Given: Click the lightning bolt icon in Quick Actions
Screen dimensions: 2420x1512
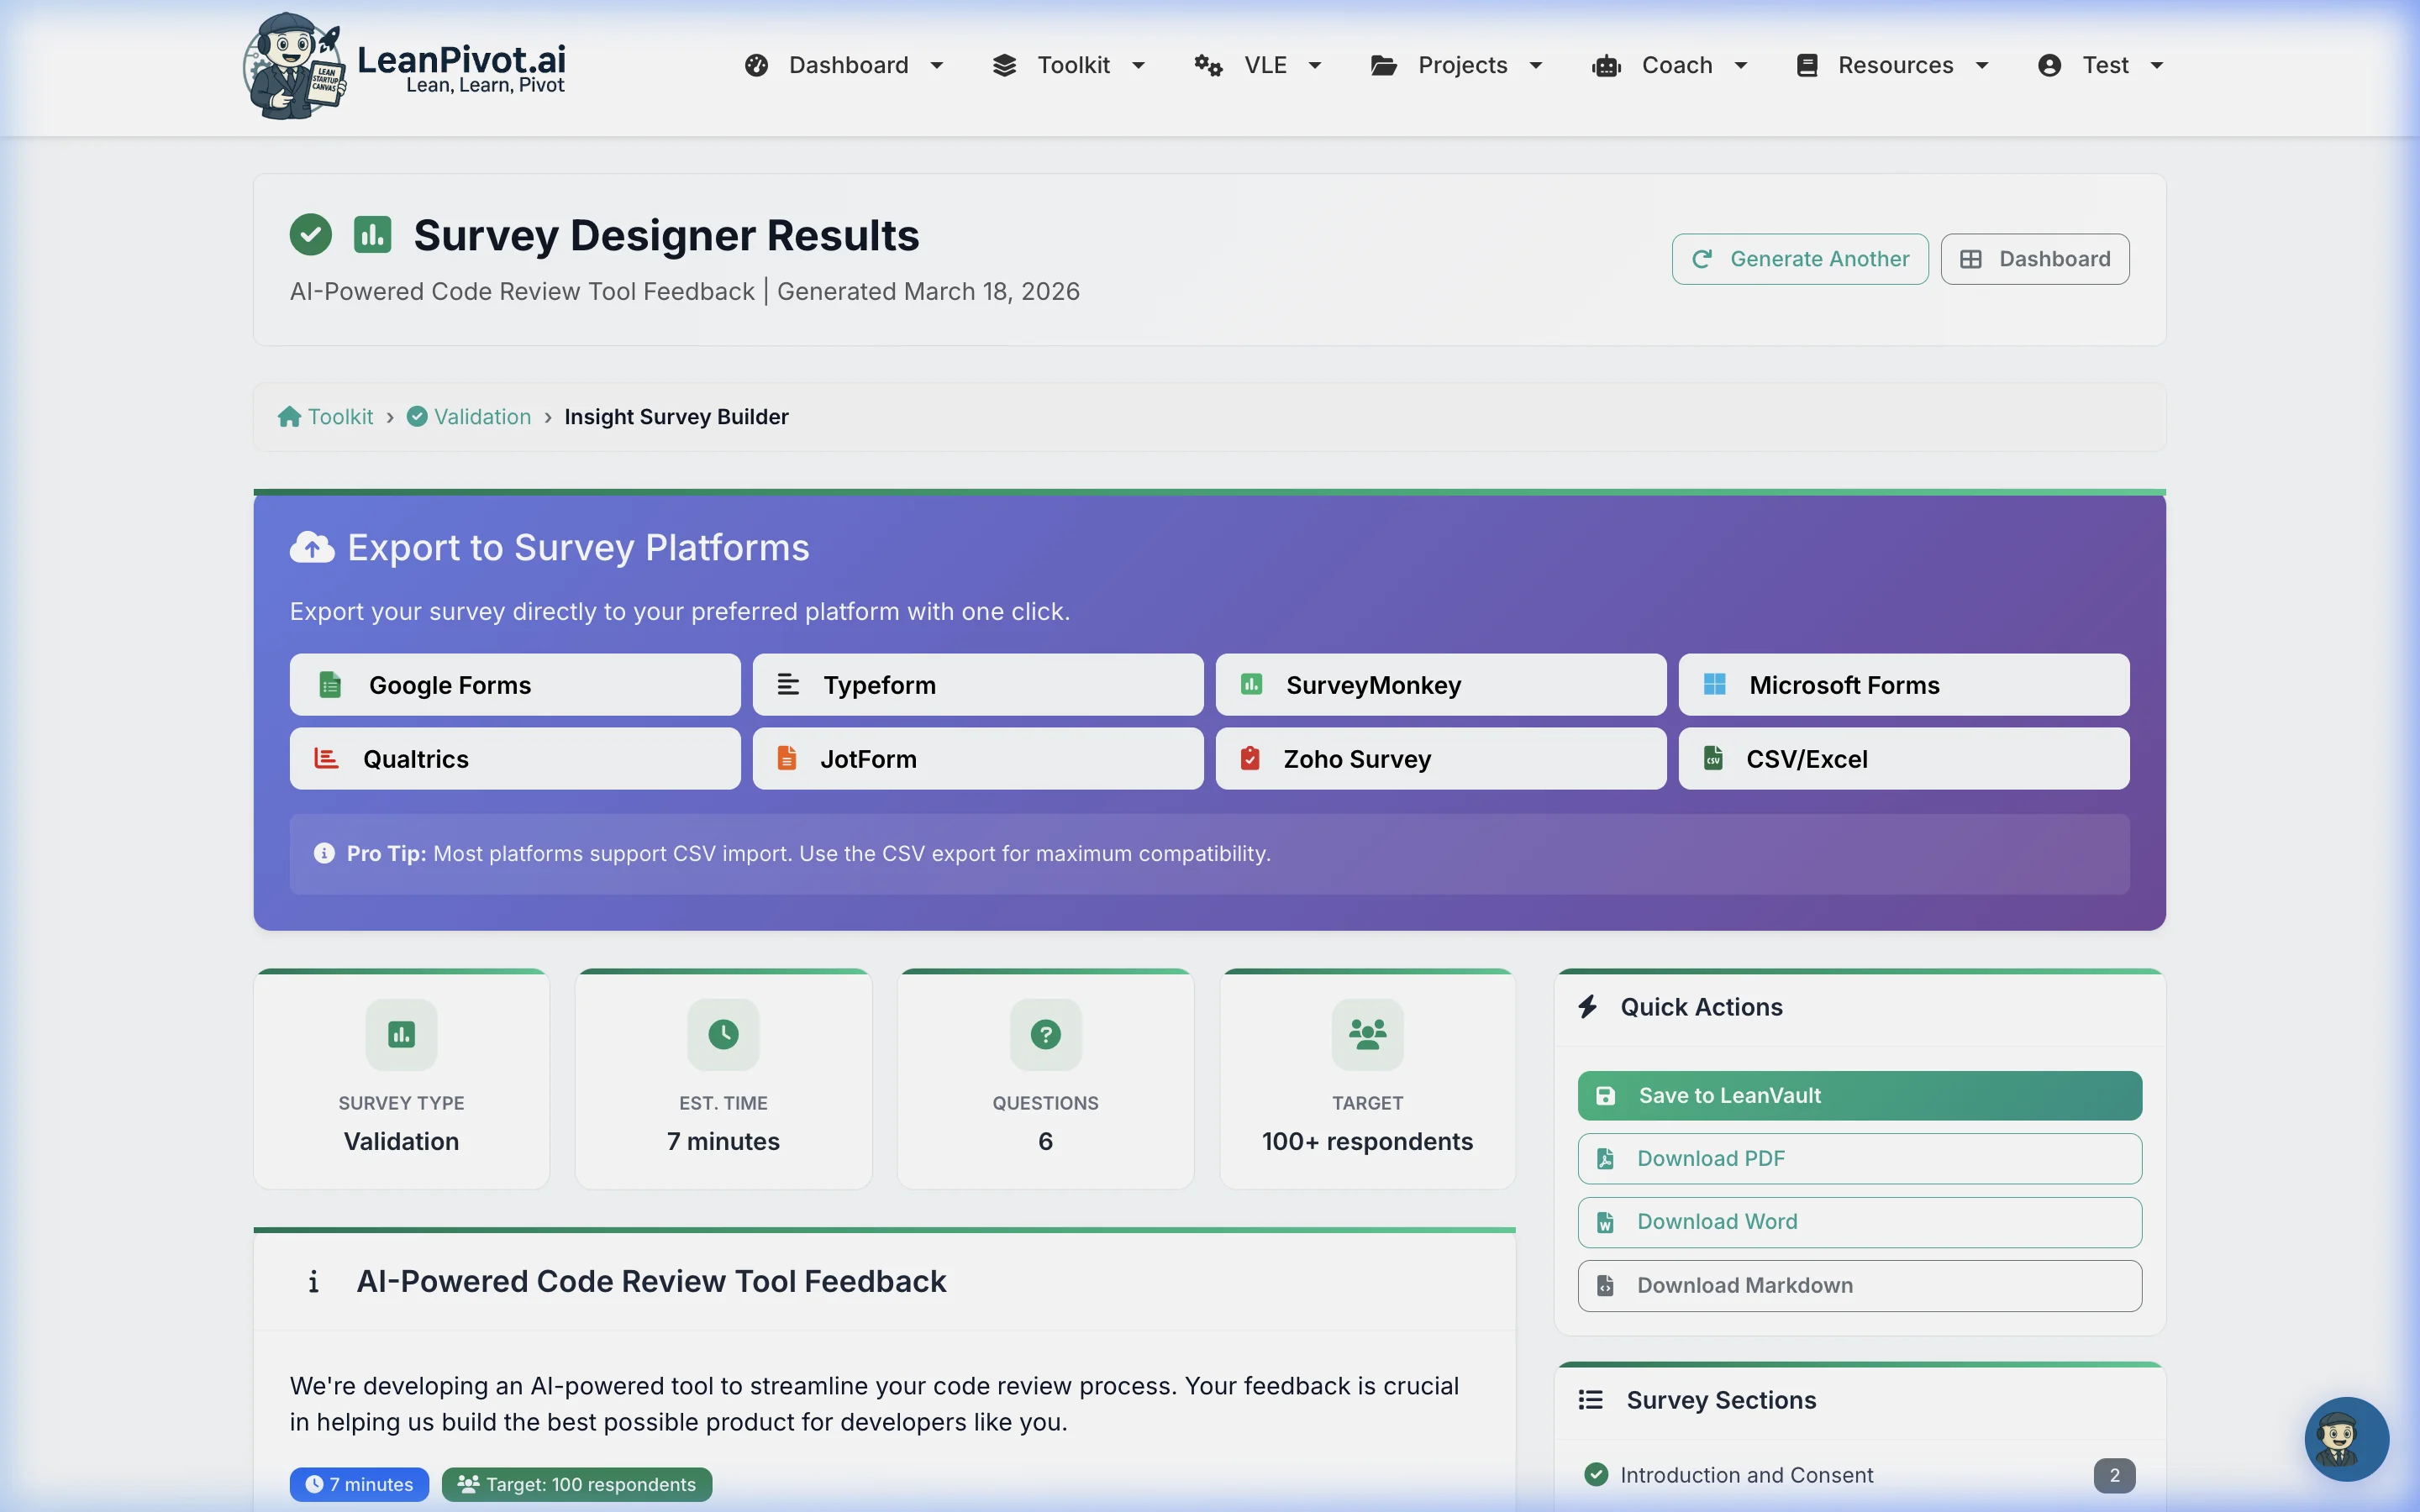Looking at the screenshot, I should pos(1590,1007).
